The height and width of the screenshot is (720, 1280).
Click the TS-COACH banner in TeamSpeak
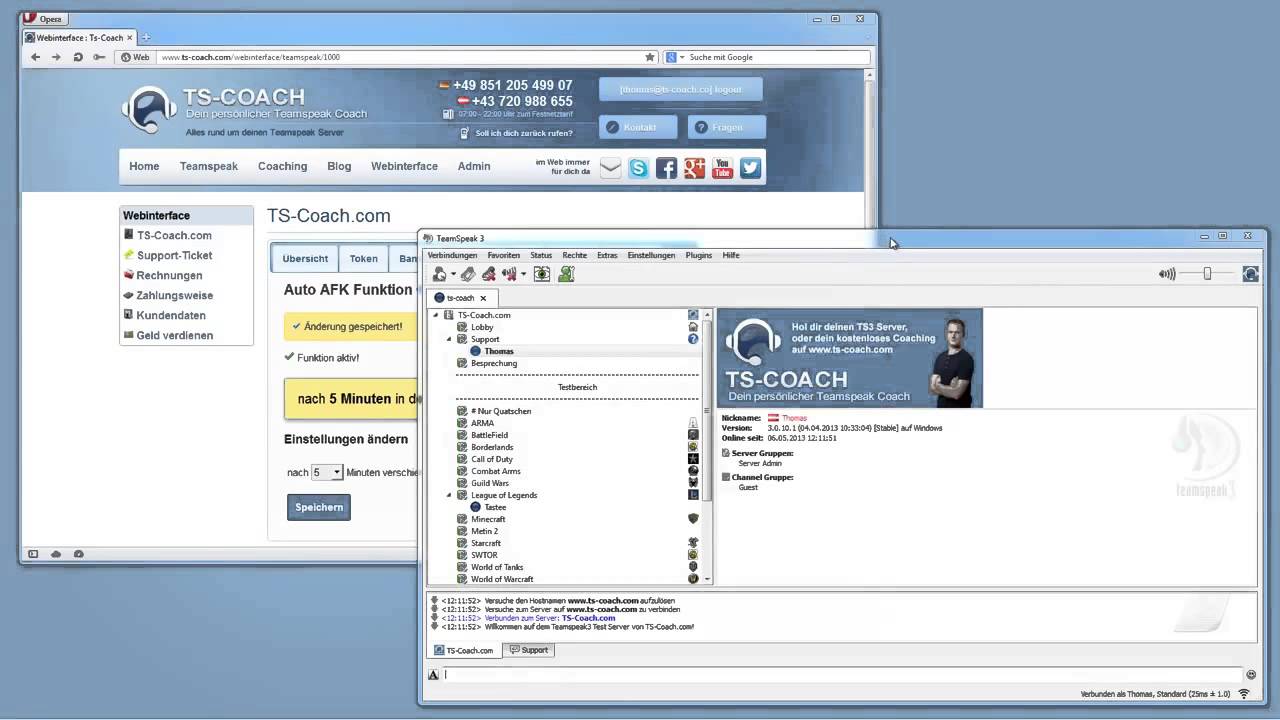coord(850,358)
